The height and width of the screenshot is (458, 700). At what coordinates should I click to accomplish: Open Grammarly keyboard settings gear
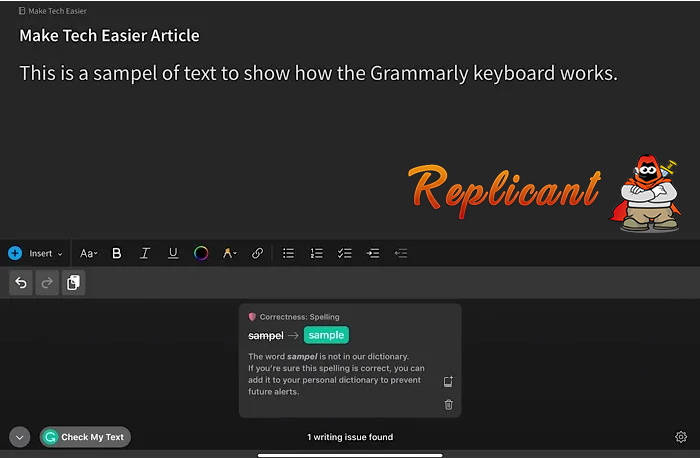coord(681,437)
